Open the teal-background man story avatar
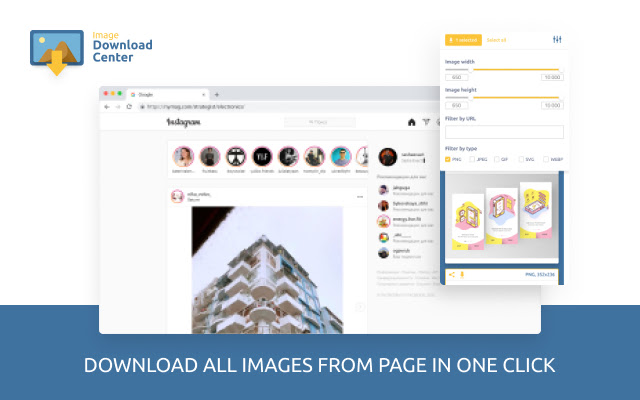This screenshot has width=640, height=400. (x=341, y=157)
